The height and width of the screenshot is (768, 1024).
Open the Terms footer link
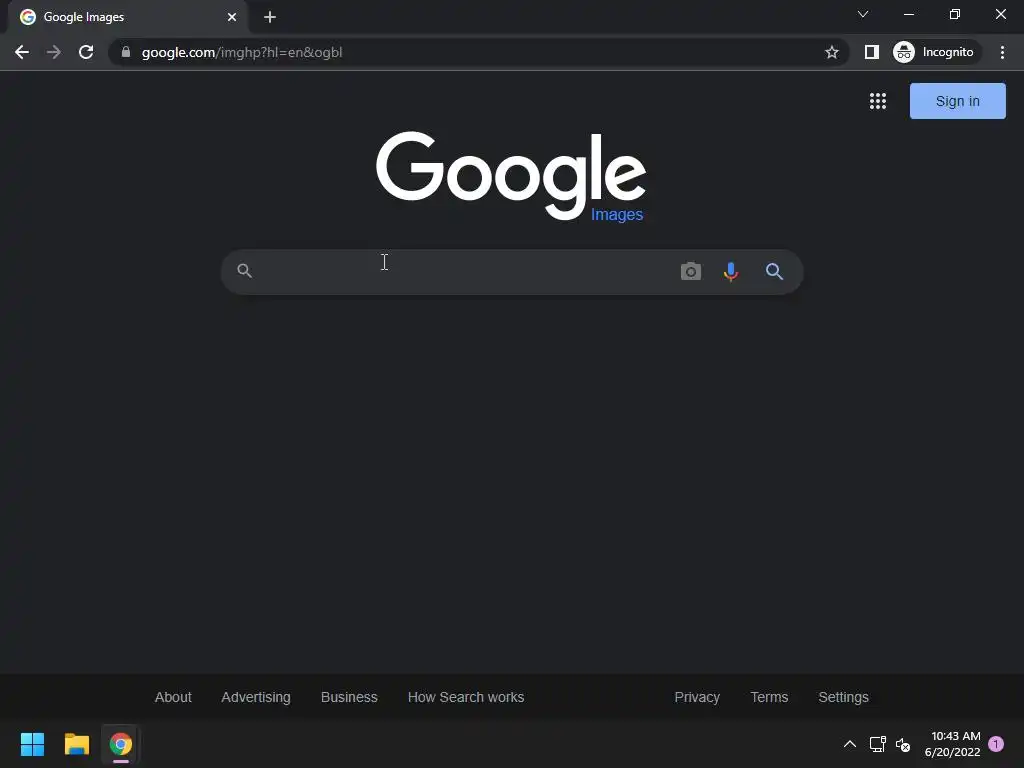point(769,697)
